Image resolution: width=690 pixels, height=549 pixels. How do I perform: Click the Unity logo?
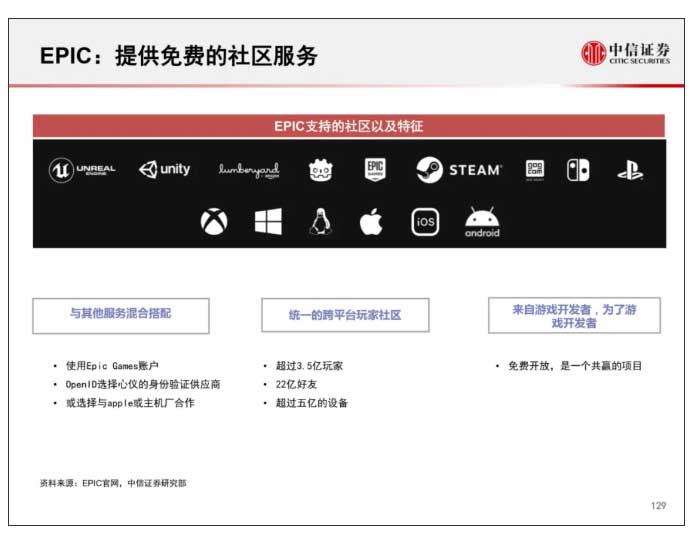[x=164, y=169]
